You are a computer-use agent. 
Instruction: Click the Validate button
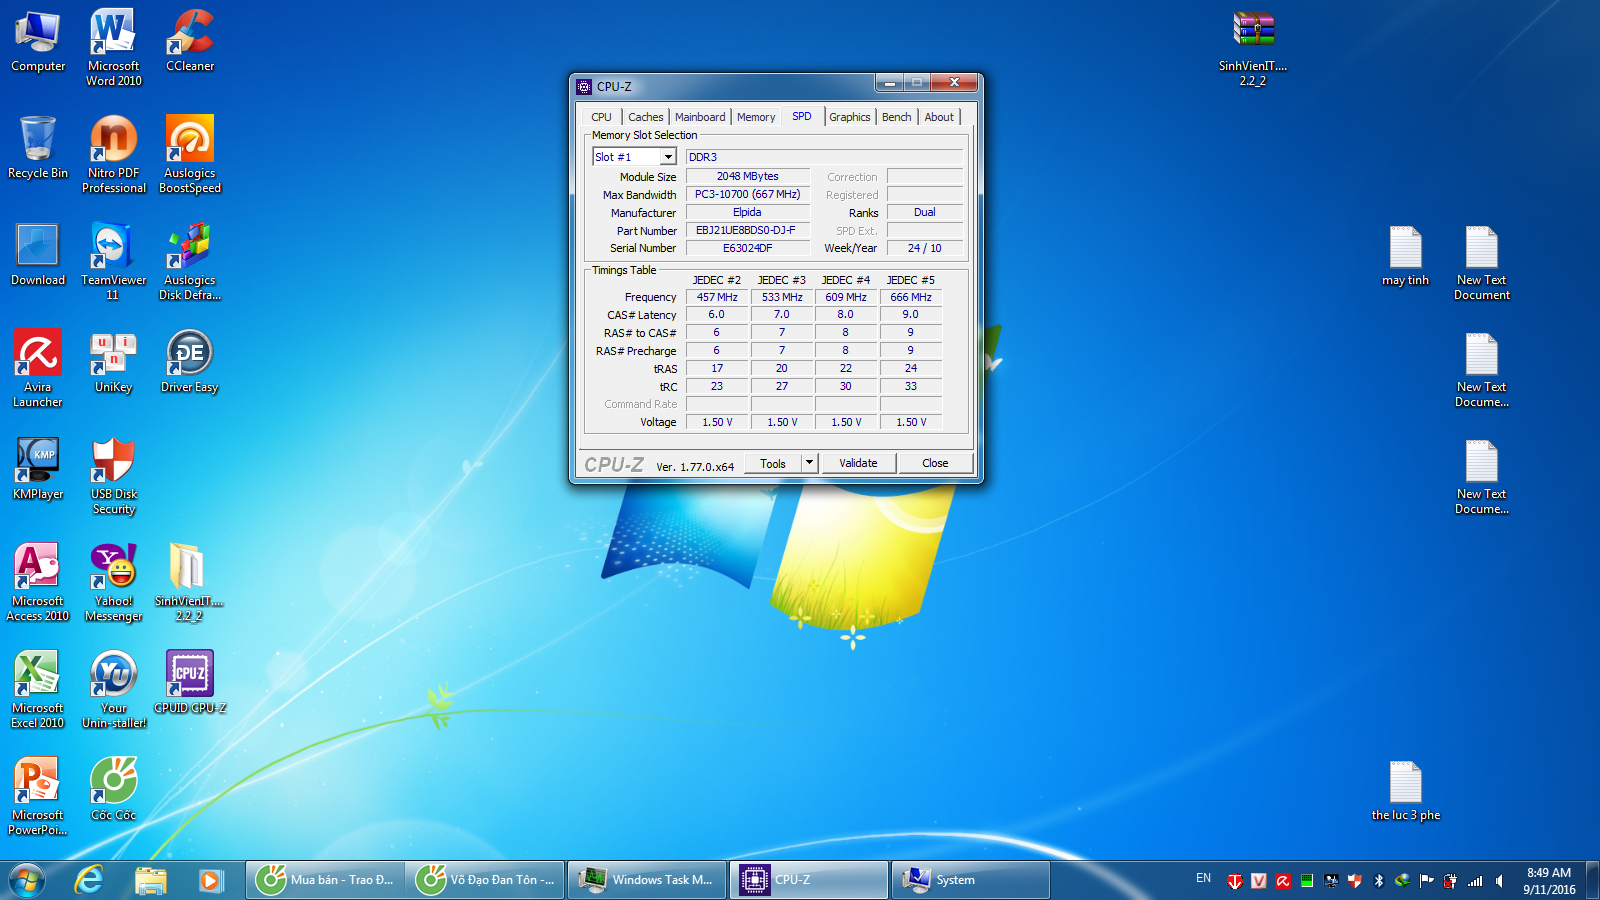coord(858,463)
